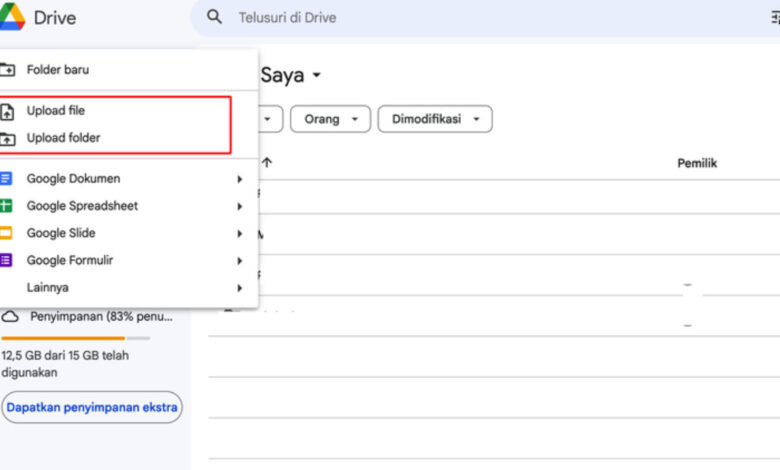Click Dapatkan penyimpanan ekstra button
Image resolution: width=780 pixels, height=470 pixels.
(x=92, y=407)
